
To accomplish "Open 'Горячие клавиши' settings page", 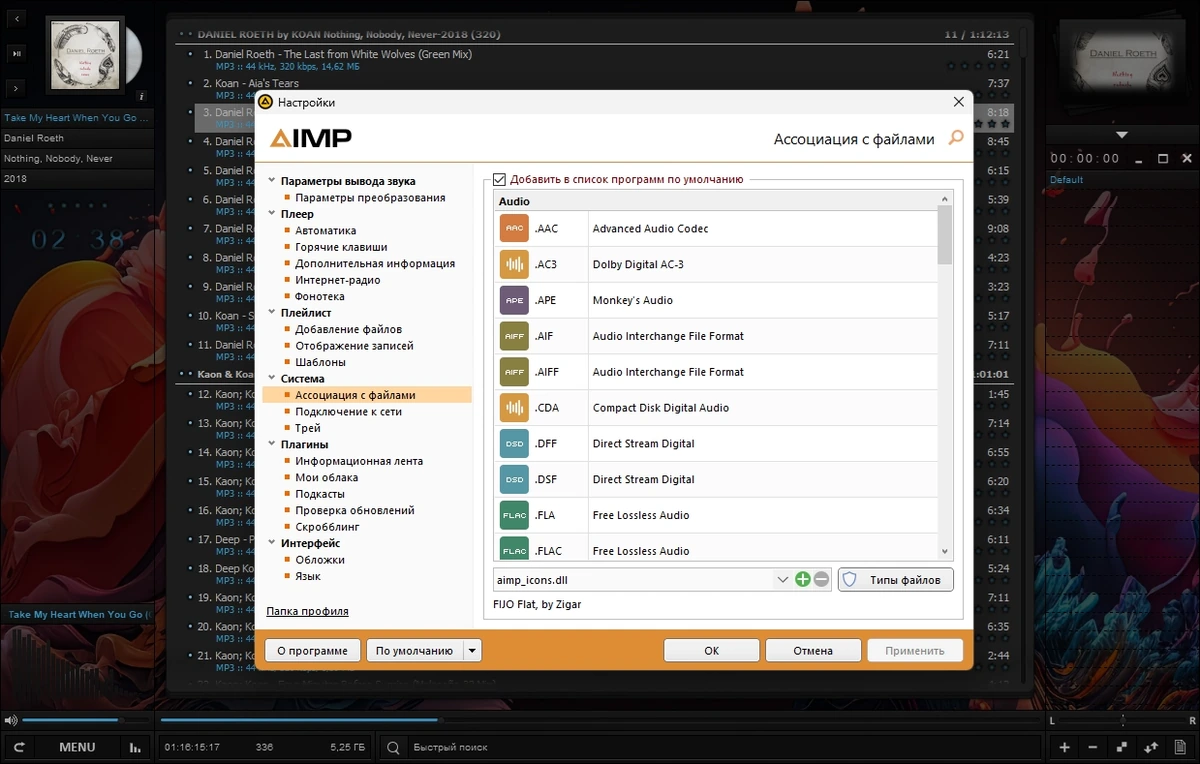I will [341, 247].
